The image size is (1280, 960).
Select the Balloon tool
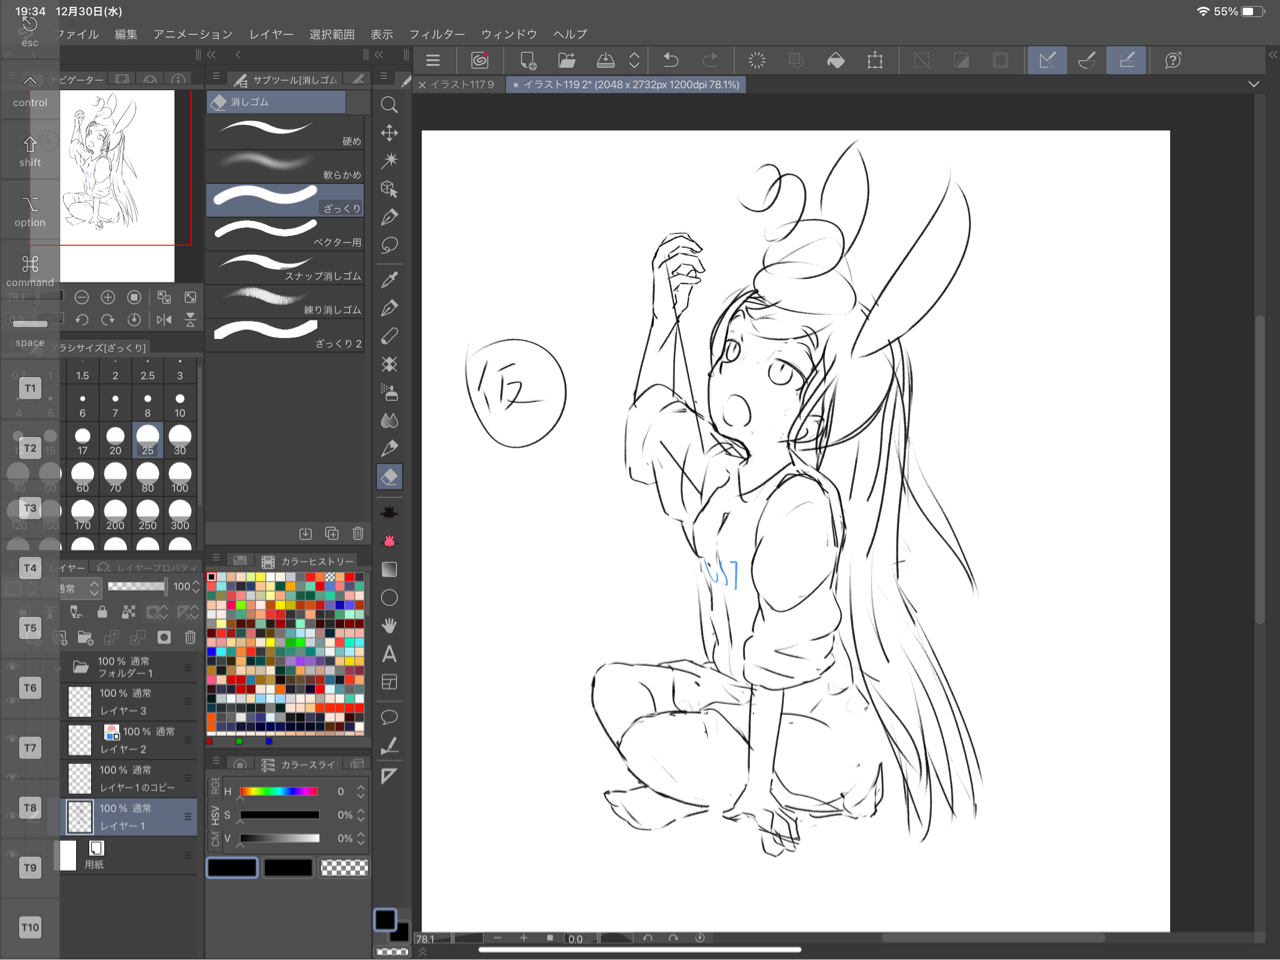pos(390,717)
